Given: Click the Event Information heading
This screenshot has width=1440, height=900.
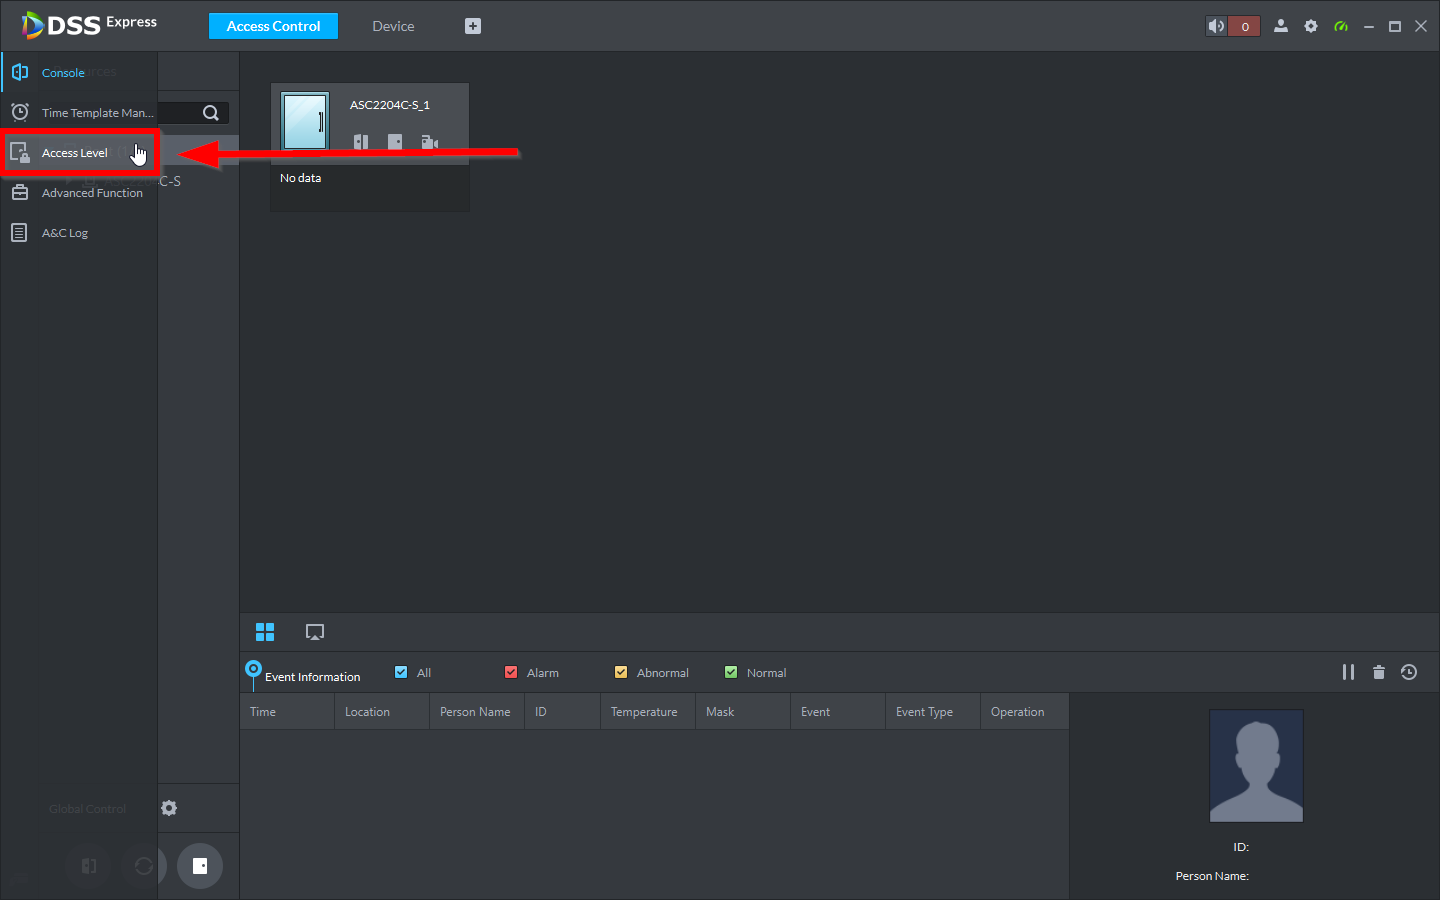Looking at the screenshot, I should (x=313, y=677).
